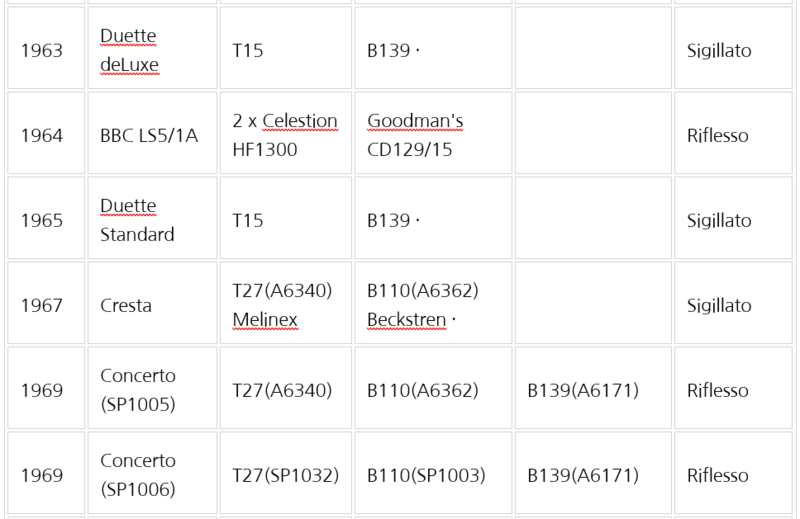800x519 pixels.
Task: Click the 1967 year cell
Action: pyautogui.click(x=44, y=305)
